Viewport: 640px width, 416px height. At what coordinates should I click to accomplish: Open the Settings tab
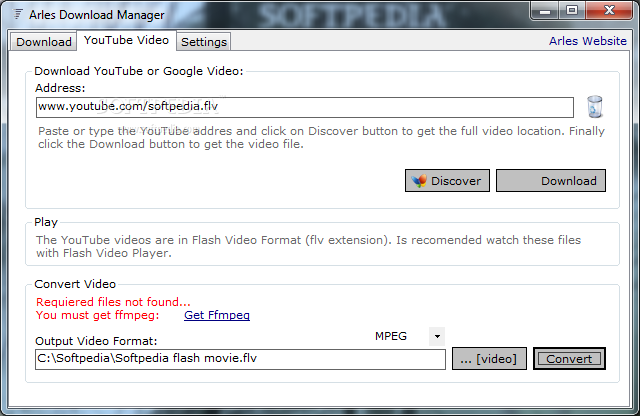click(x=204, y=42)
